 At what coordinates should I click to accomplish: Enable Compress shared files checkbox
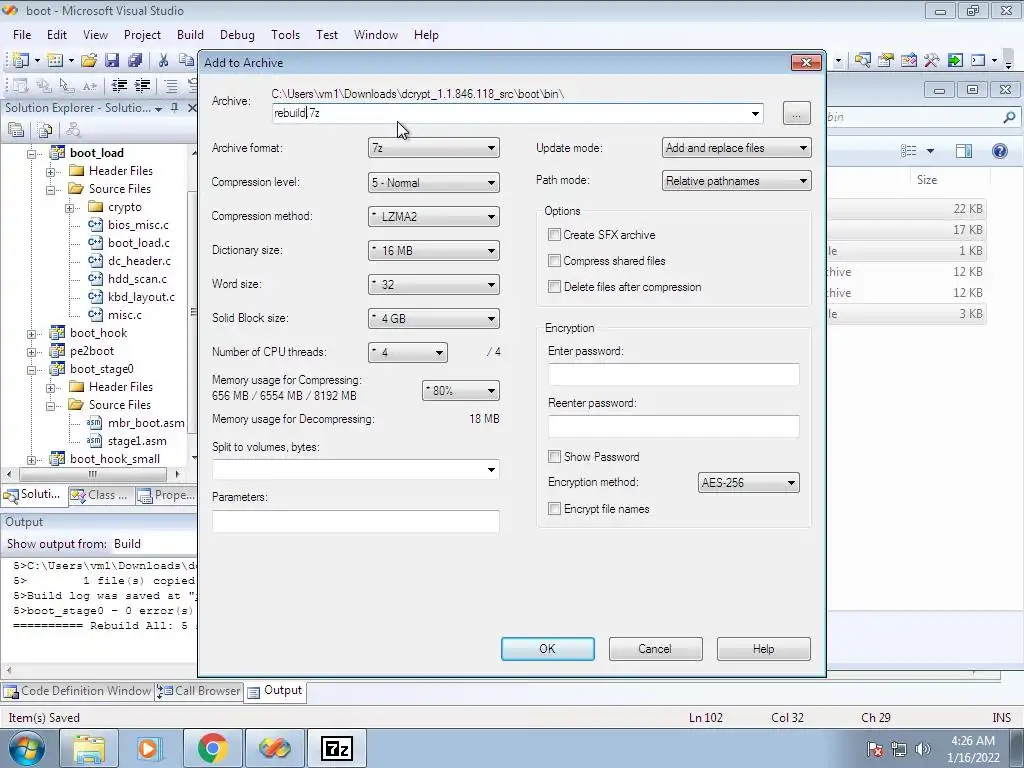click(x=554, y=261)
